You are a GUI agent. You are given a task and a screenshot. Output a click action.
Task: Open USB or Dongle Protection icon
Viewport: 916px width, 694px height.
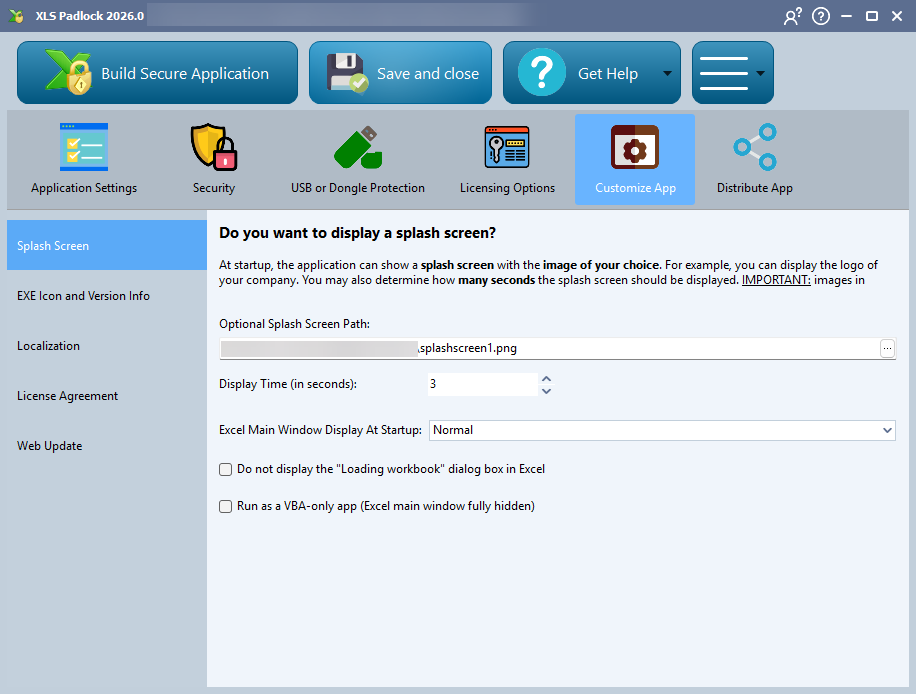[358, 147]
